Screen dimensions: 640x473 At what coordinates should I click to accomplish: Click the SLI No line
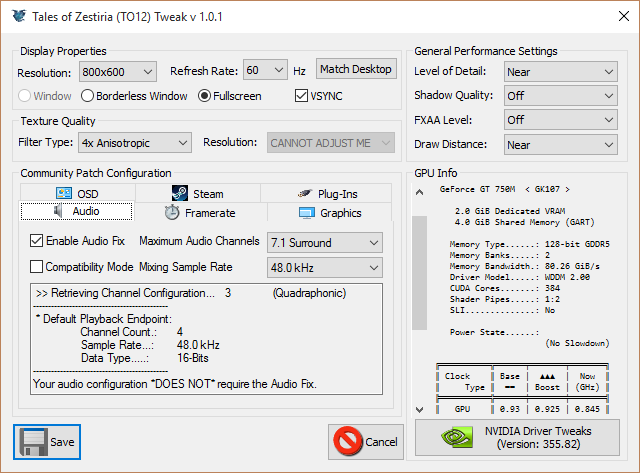point(502,310)
